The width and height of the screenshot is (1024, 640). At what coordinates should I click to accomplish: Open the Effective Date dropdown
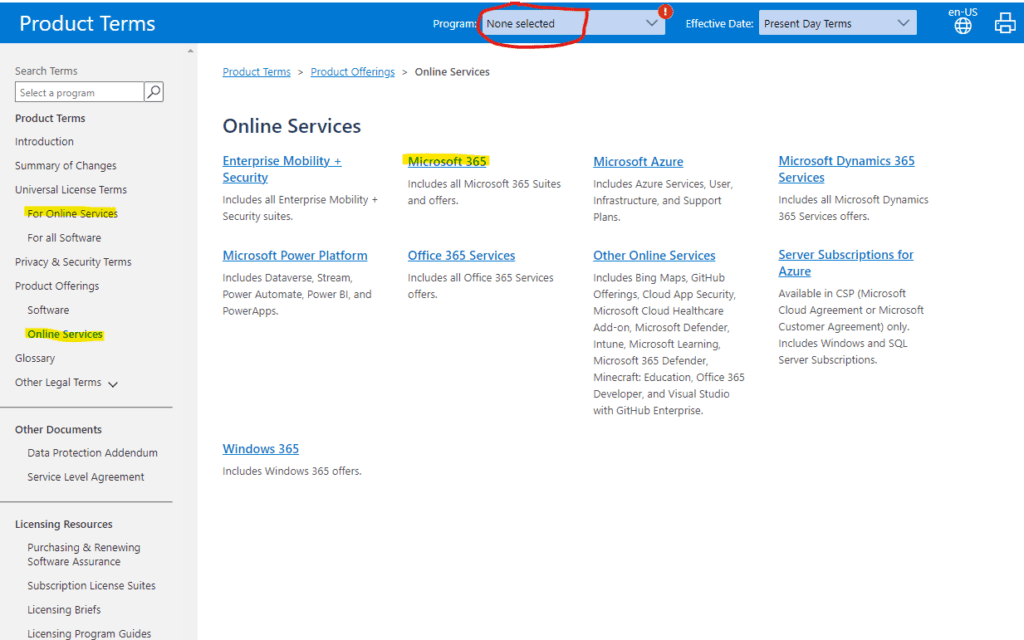[837, 24]
